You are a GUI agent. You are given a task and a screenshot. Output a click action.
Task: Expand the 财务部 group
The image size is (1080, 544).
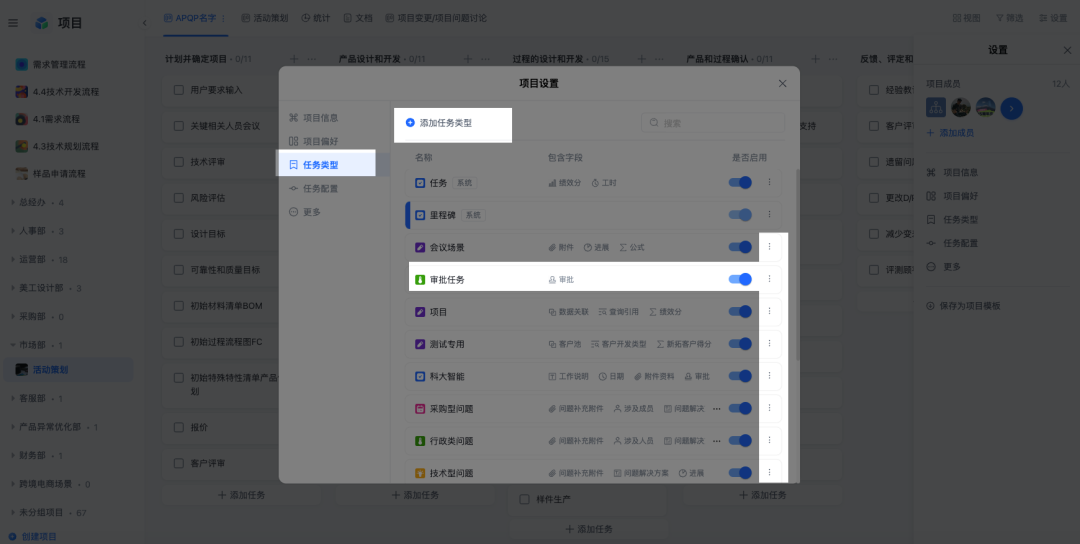(12, 455)
